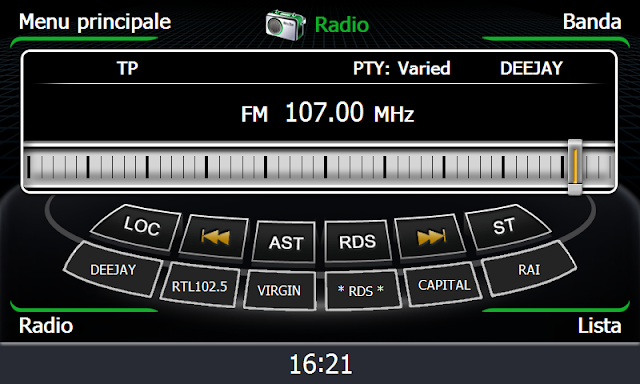
Task: Select the * RDS * preset
Action: tap(361, 291)
